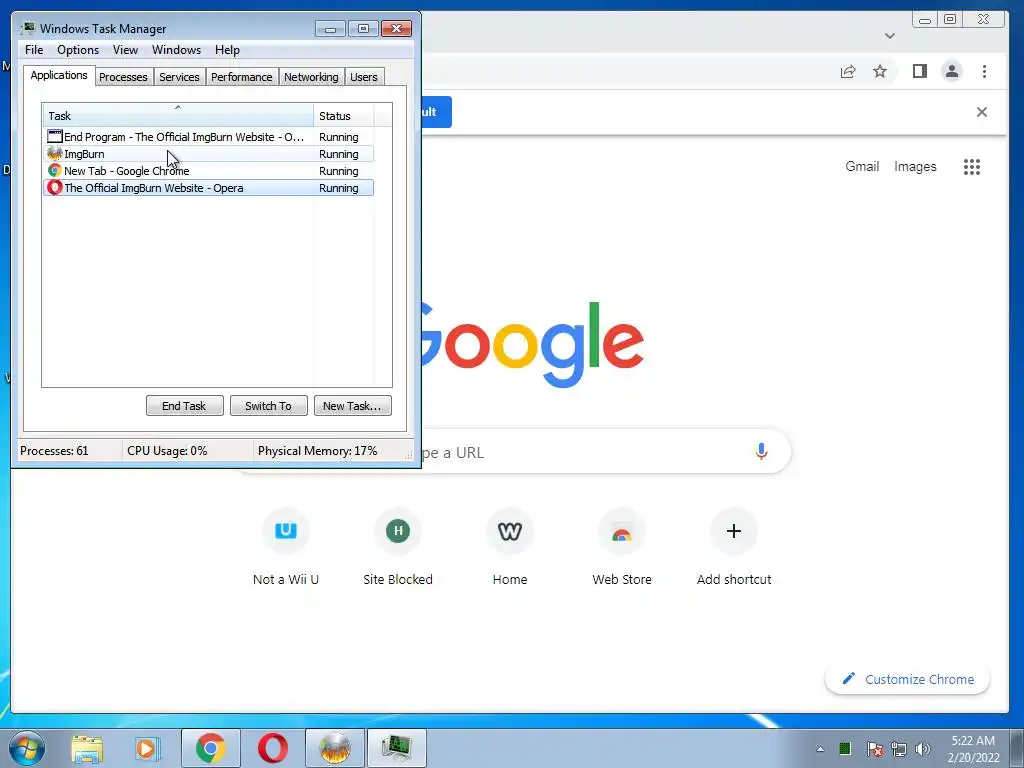Sort by the Status column header
The image size is (1024, 768).
(344, 116)
